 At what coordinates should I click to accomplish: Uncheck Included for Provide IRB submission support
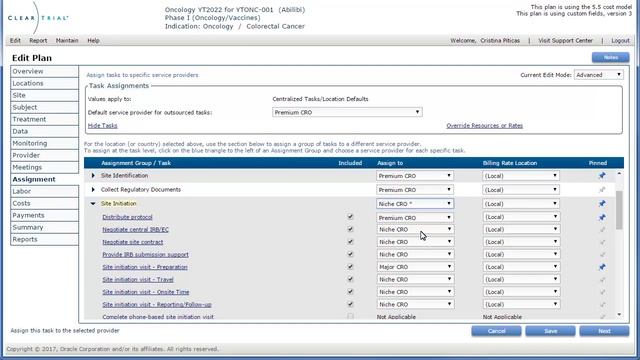pyautogui.click(x=350, y=254)
